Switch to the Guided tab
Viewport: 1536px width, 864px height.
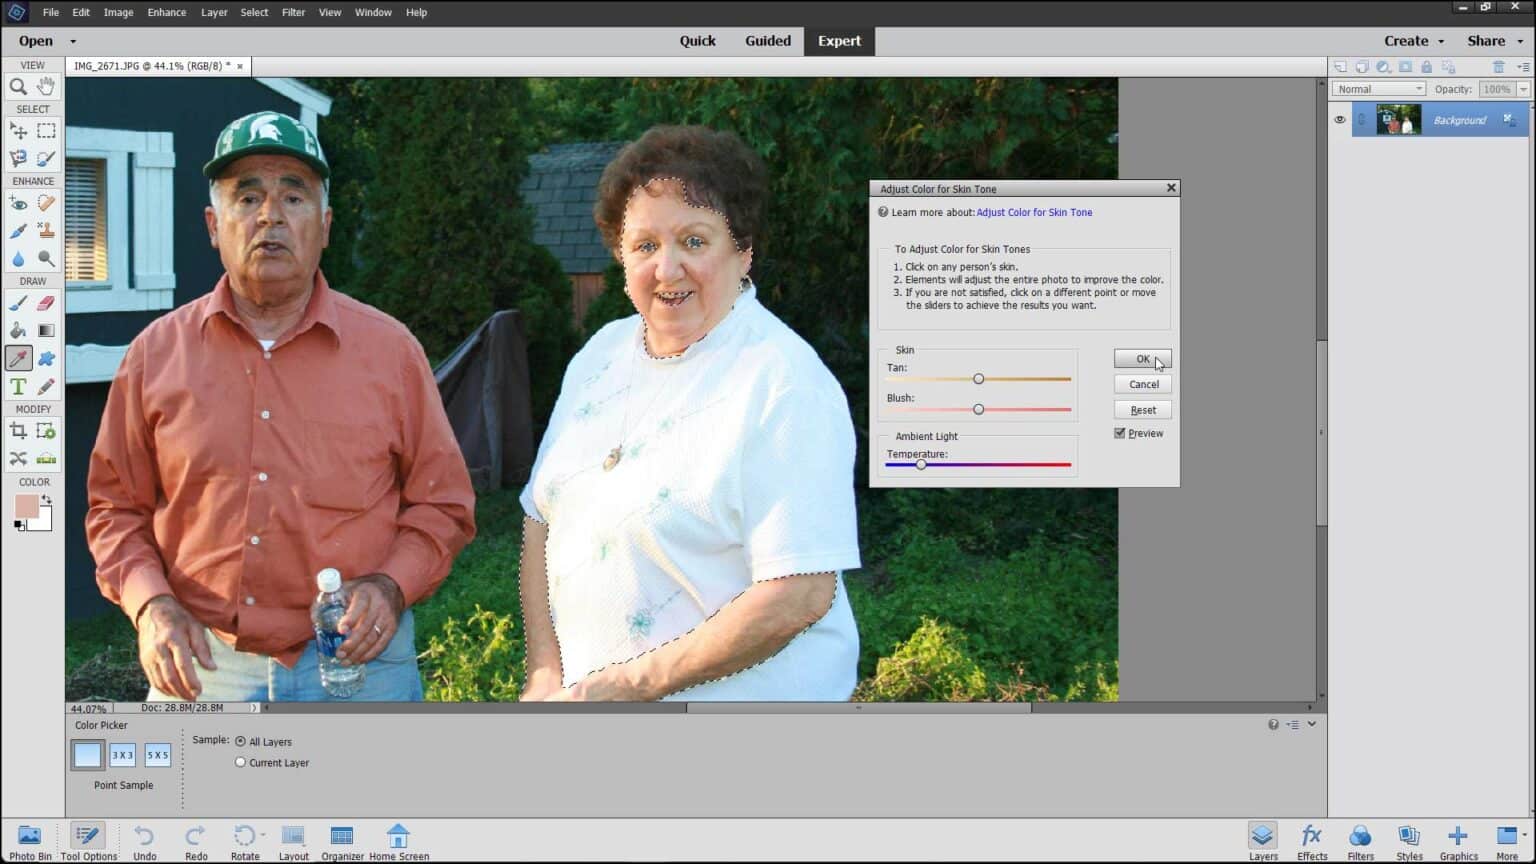point(768,41)
